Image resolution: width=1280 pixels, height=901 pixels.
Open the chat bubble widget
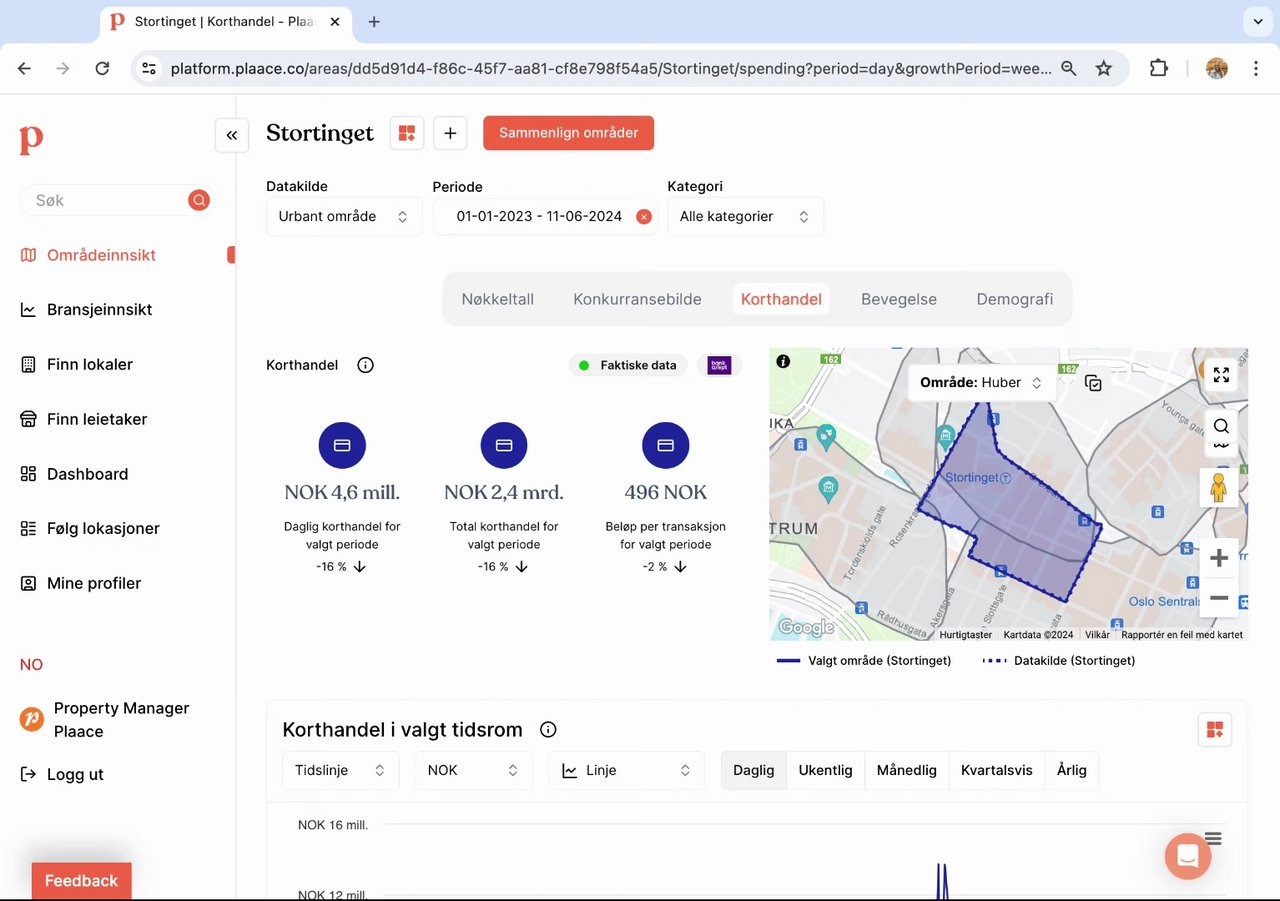click(x=1188, y=857)
